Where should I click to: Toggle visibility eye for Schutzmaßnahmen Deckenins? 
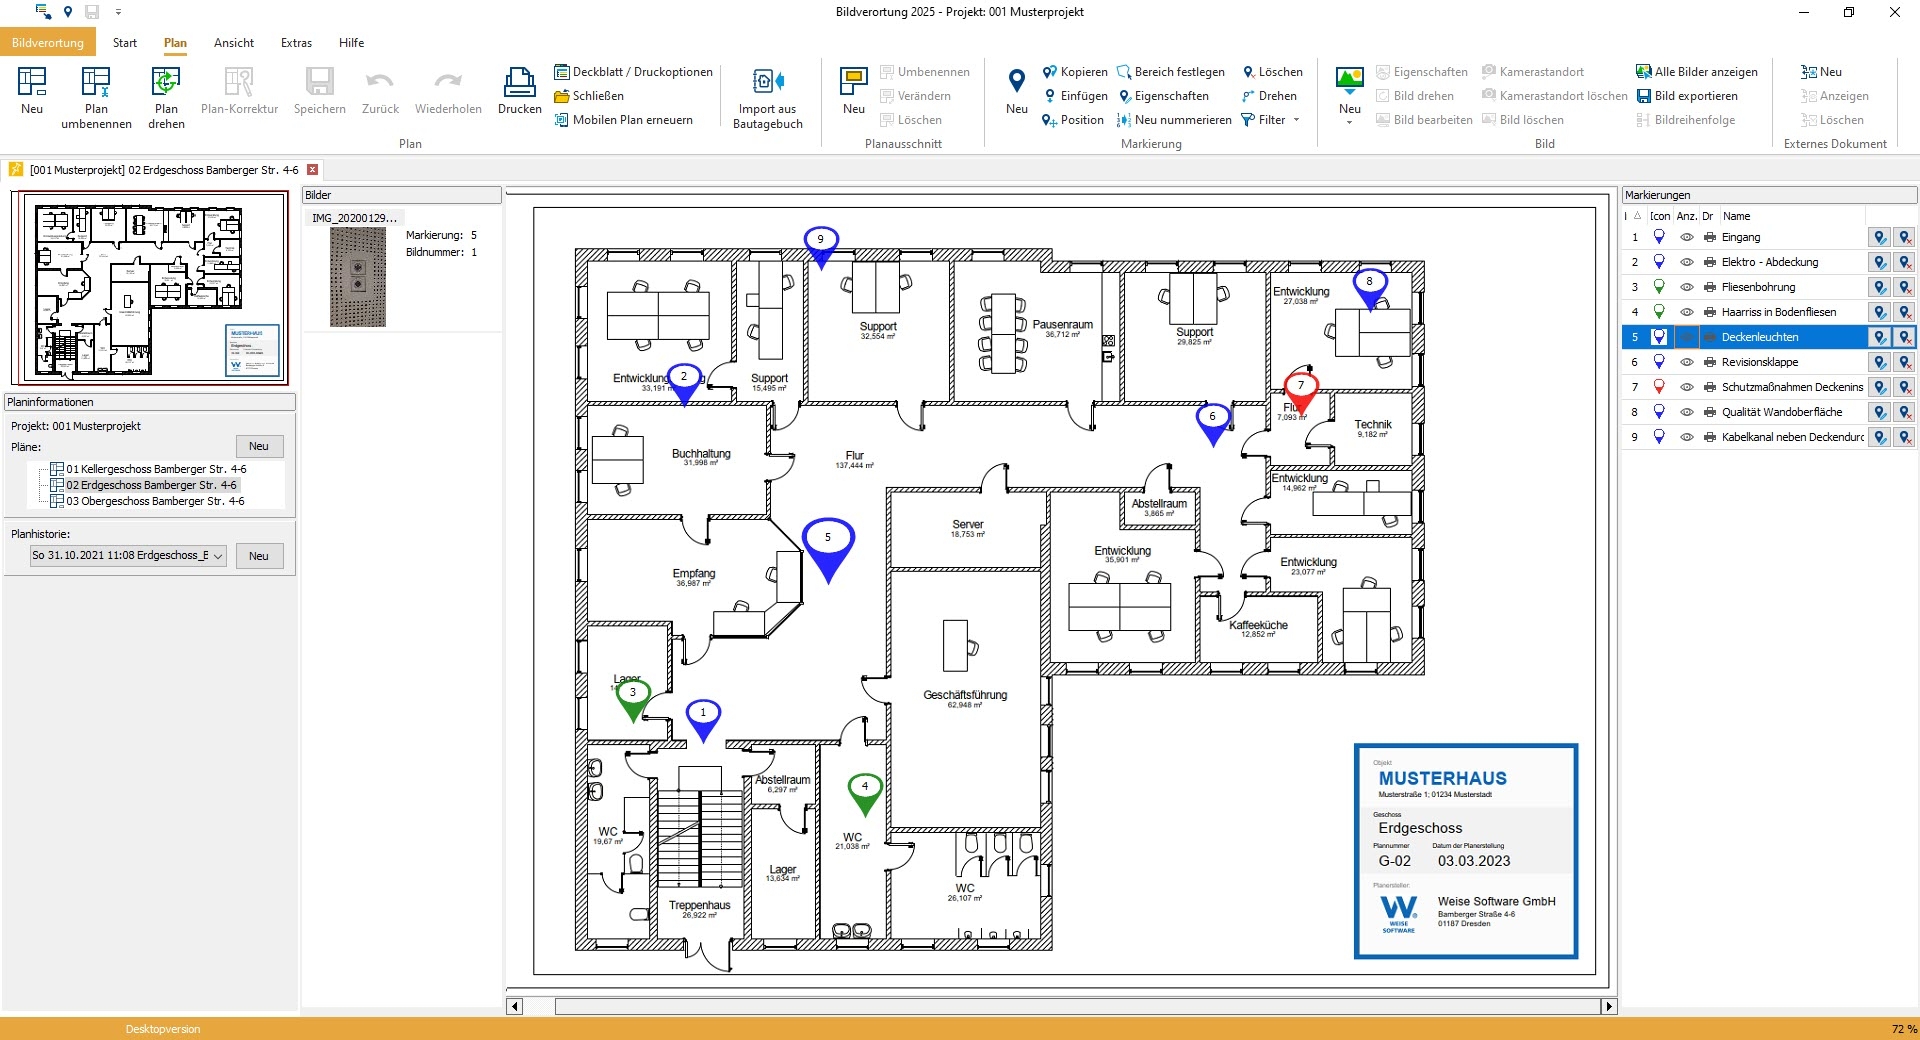1687,387
